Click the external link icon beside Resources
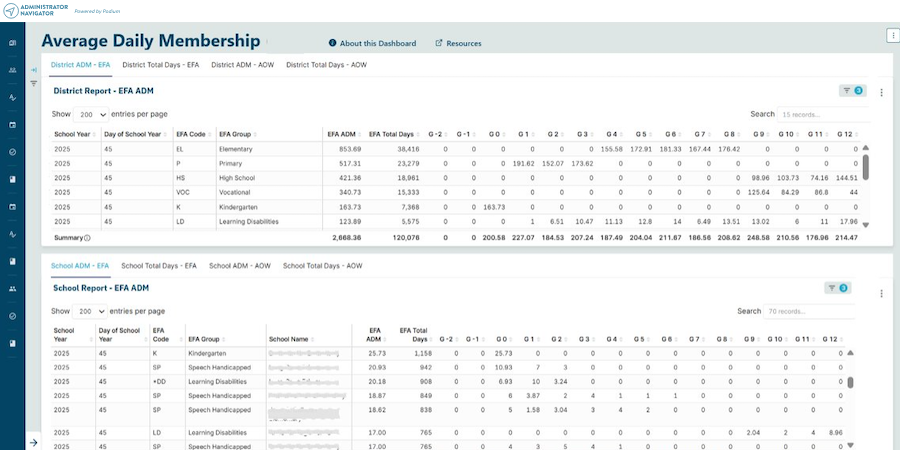This screenshot has height=450, width=900. (439, 43)
